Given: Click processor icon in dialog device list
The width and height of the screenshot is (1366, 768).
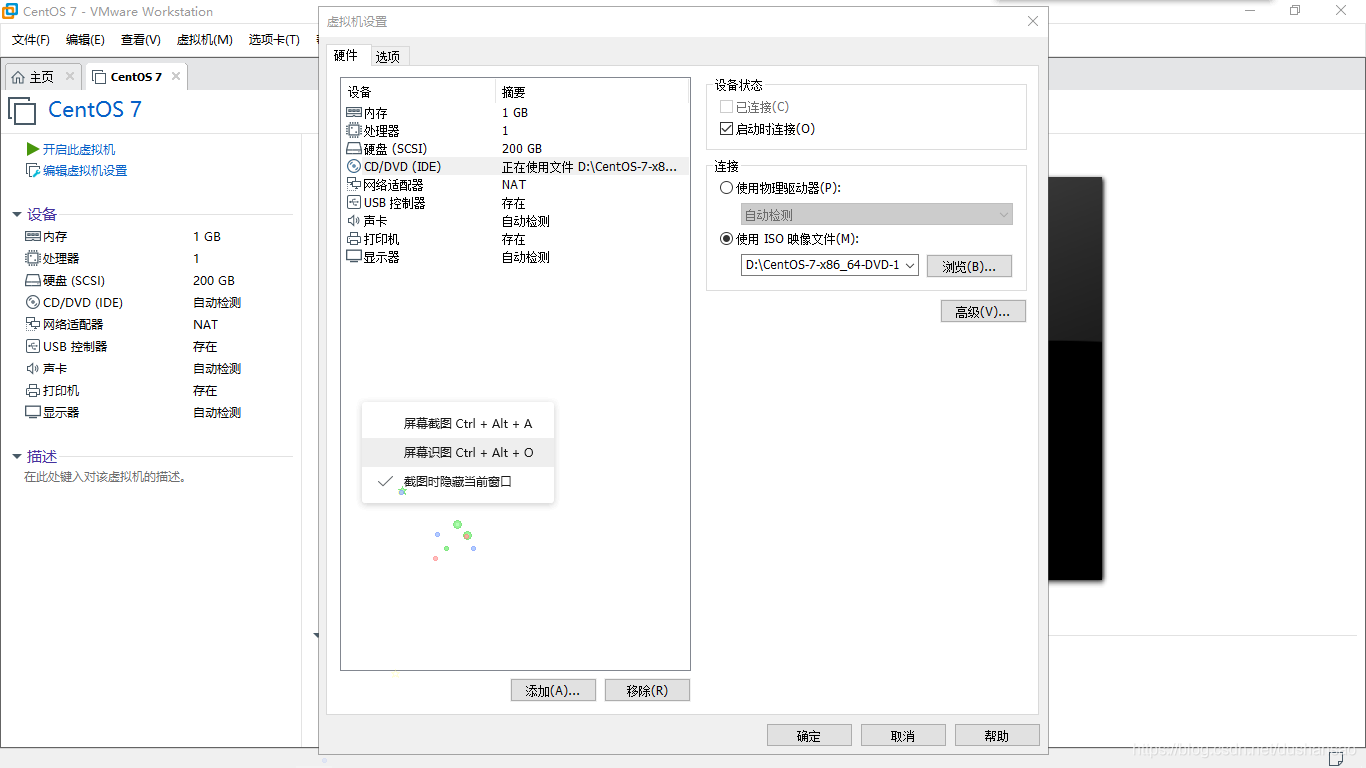Looking at the screenshot, I should [x=354, y=131].
